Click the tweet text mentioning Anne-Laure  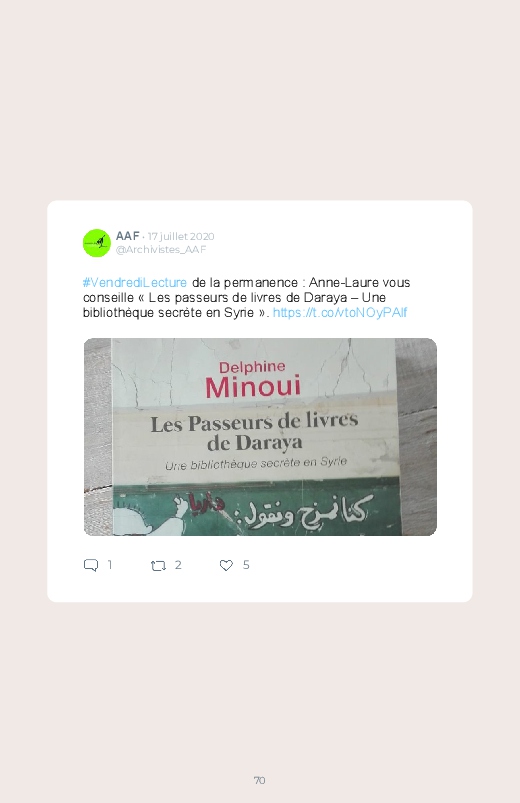[x=247, y=298]
